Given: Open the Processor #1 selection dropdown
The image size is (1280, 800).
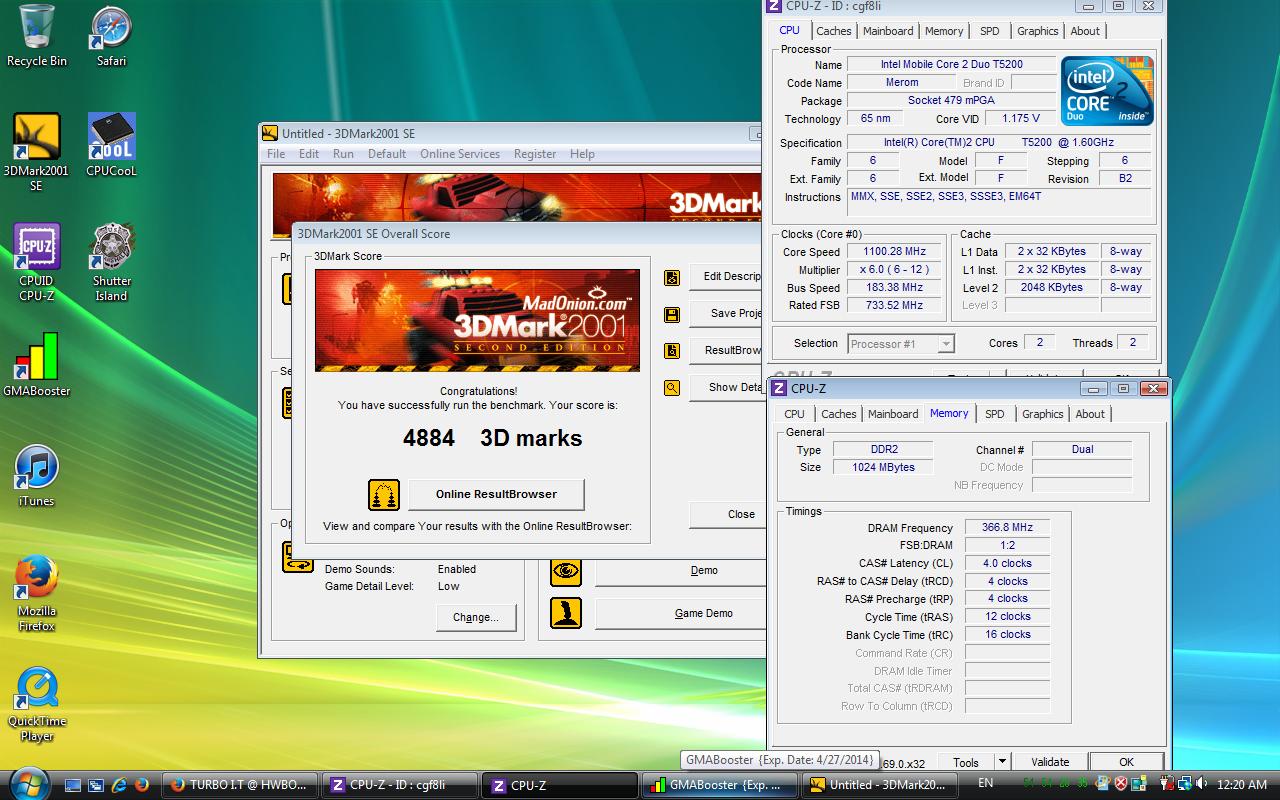Looking at the screenshot, I should pyautogui.click(x=901, y=343).
